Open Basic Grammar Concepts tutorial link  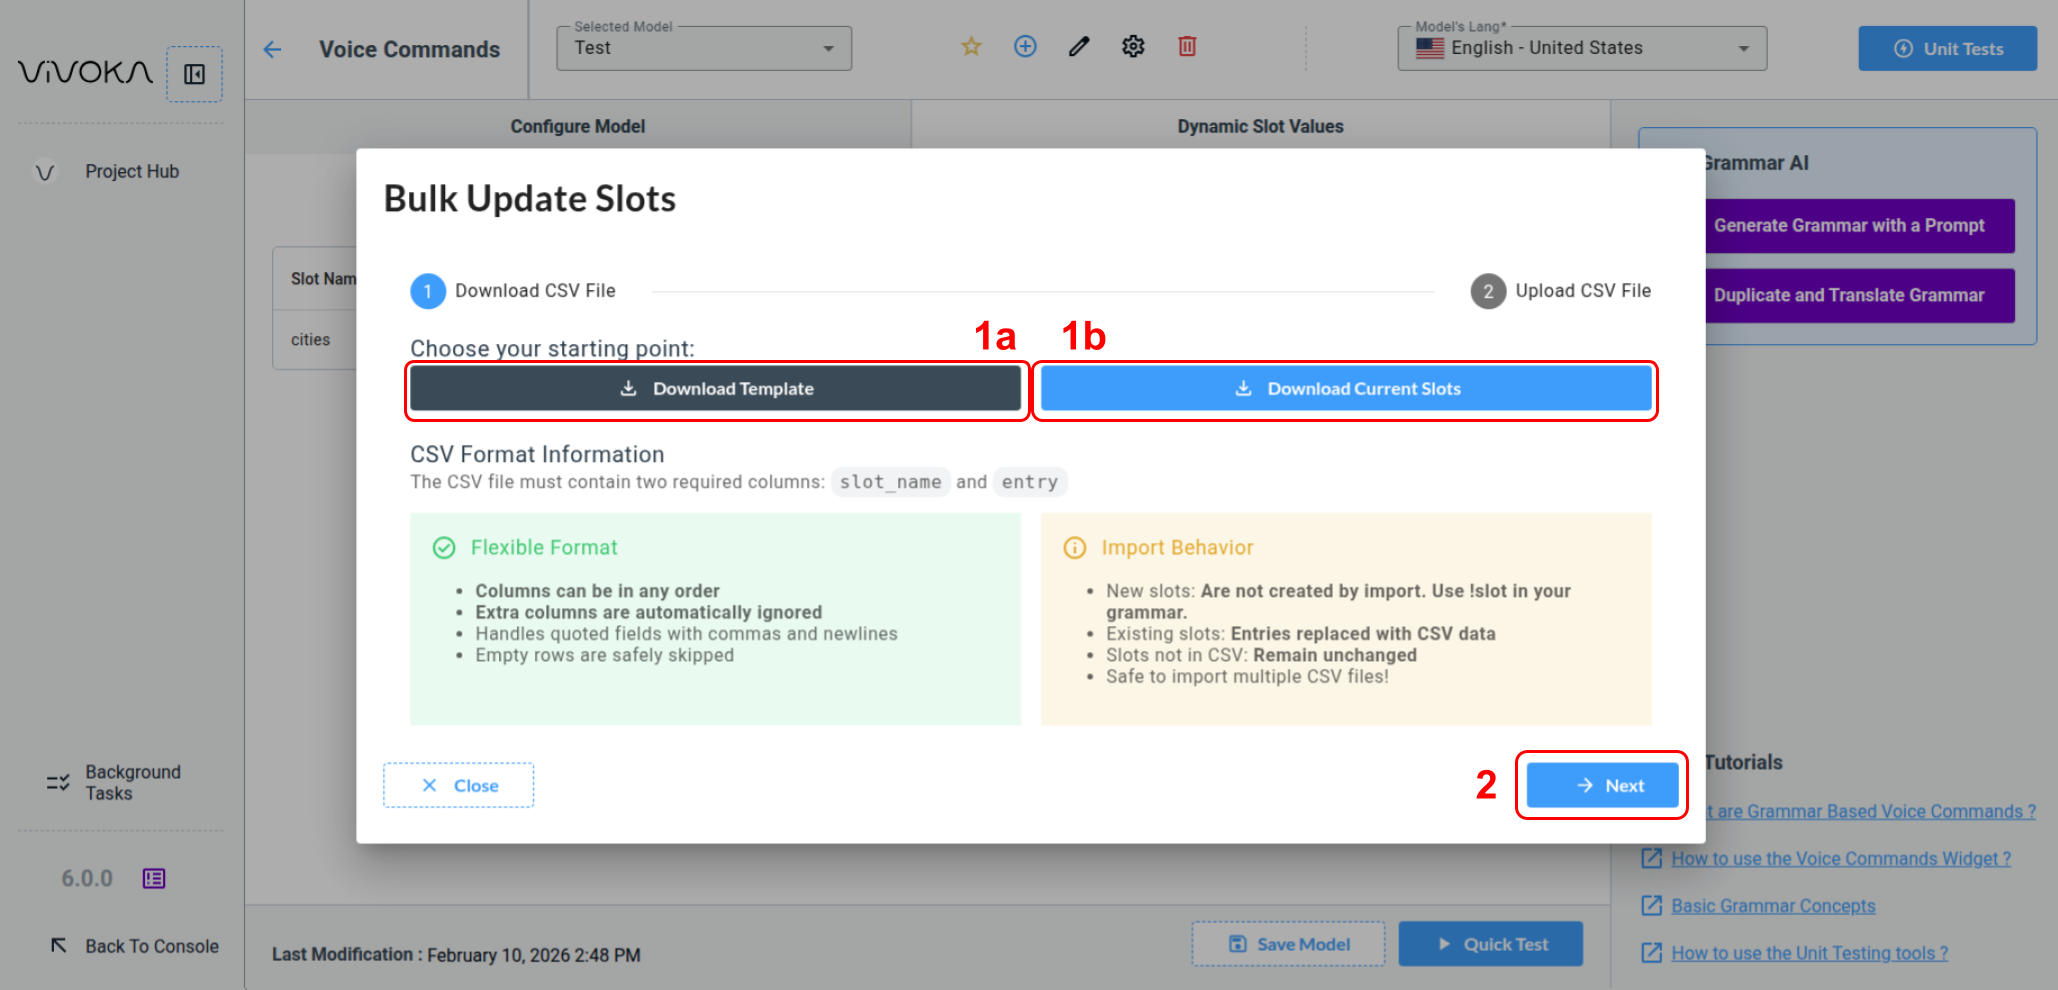click(x=1772, y=906)
